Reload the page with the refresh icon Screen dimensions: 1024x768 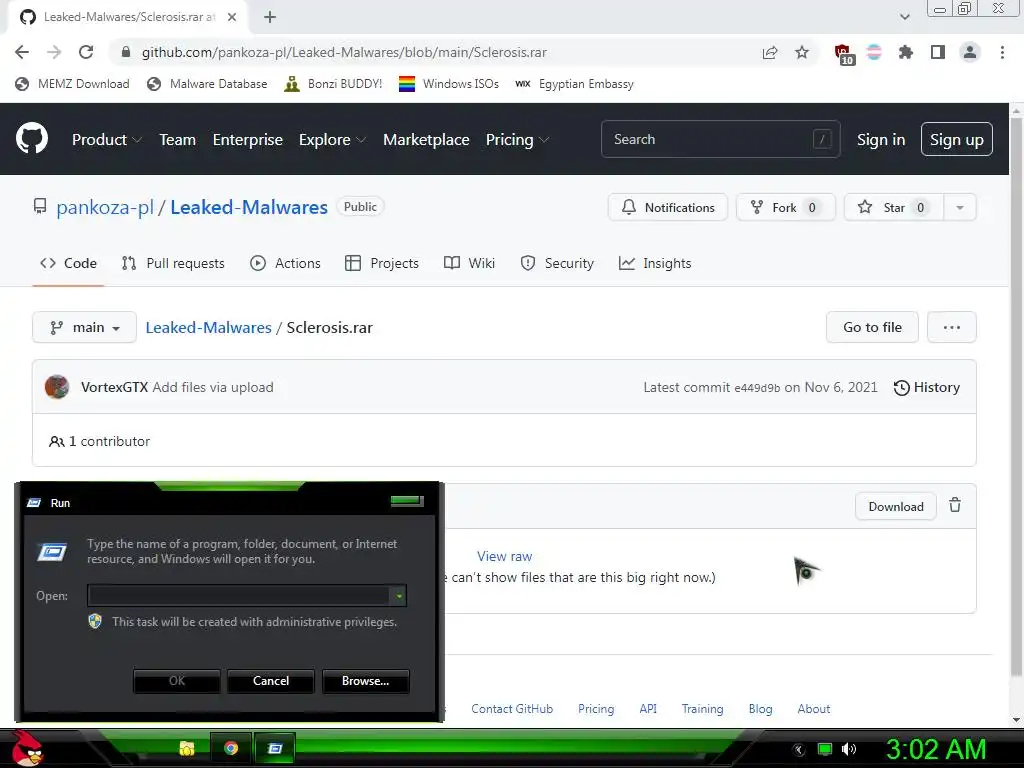[86, 52]
